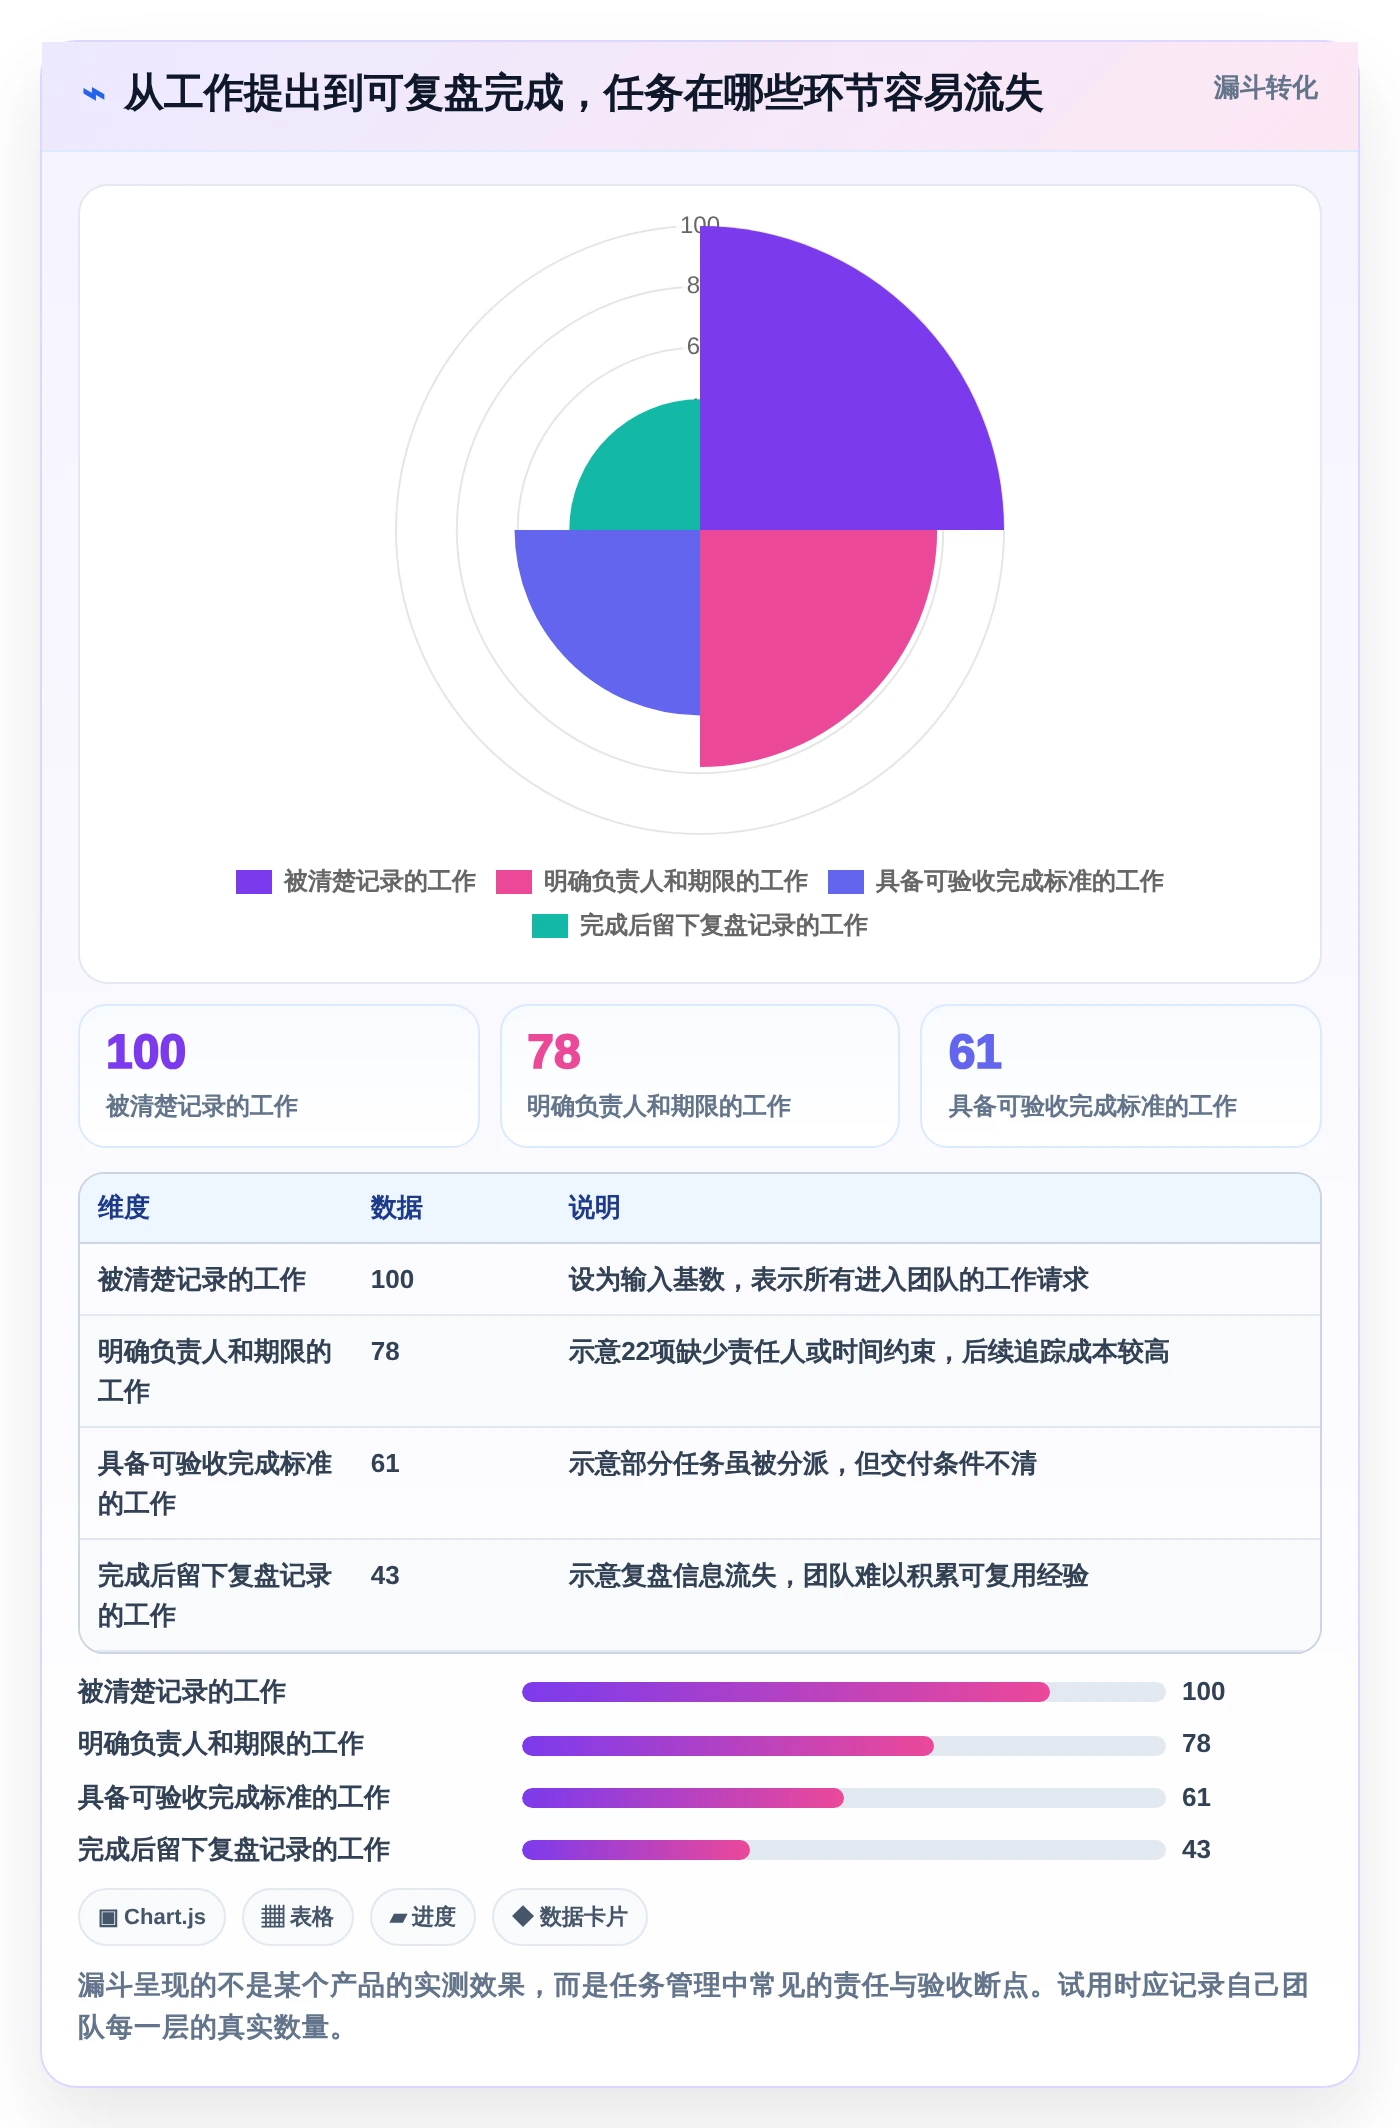Click the 维度 column header
Image resolution: width=1400 pixels, height=2128 pixels.
[124, 1208]
